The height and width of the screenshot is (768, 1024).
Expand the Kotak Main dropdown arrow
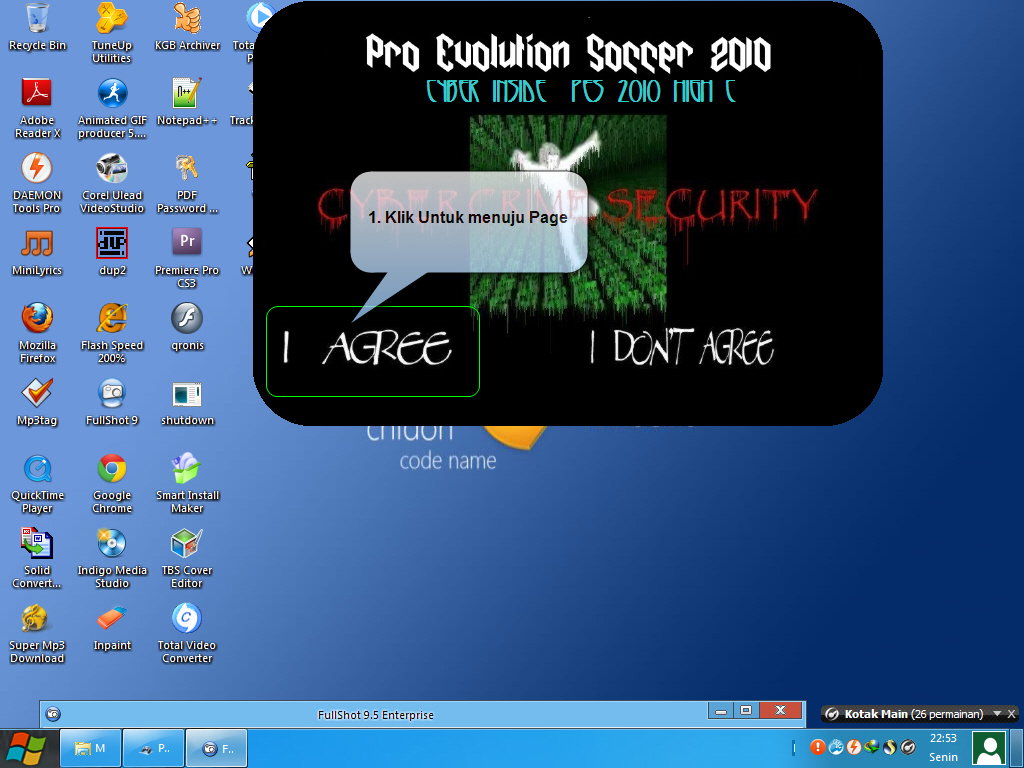point(997,714)
